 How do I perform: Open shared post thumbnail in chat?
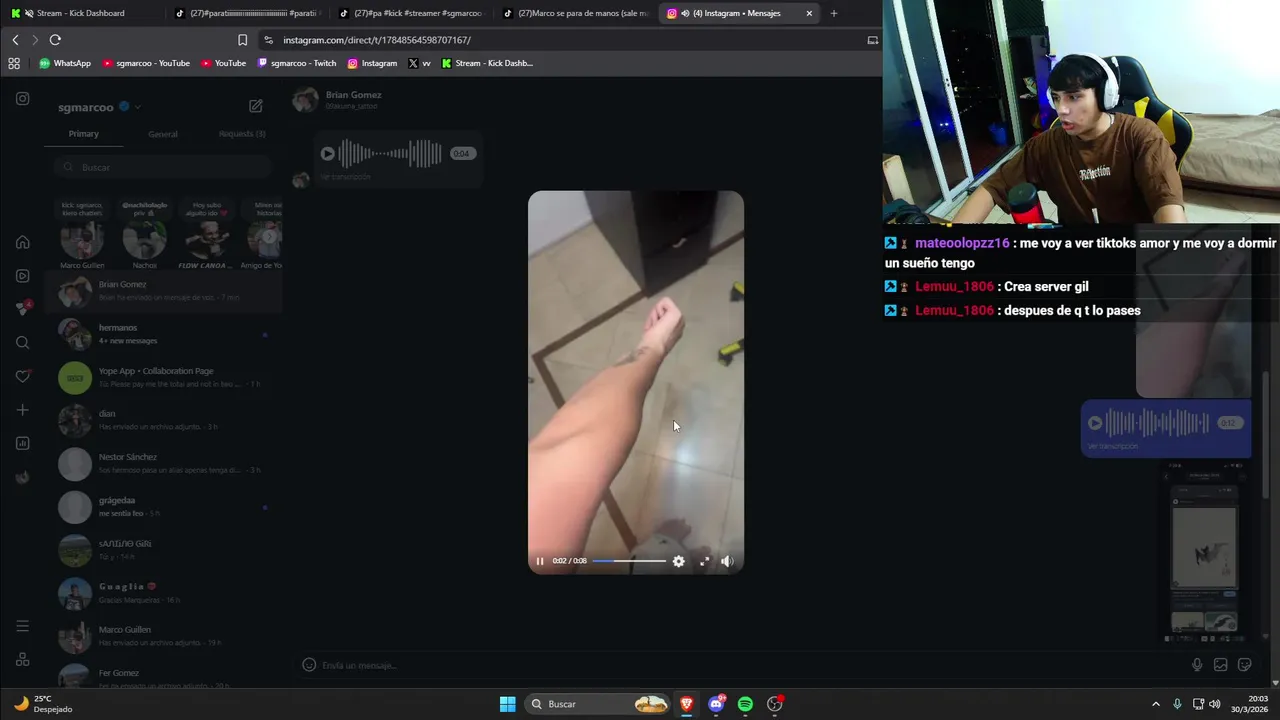[x=1204, y=552]
